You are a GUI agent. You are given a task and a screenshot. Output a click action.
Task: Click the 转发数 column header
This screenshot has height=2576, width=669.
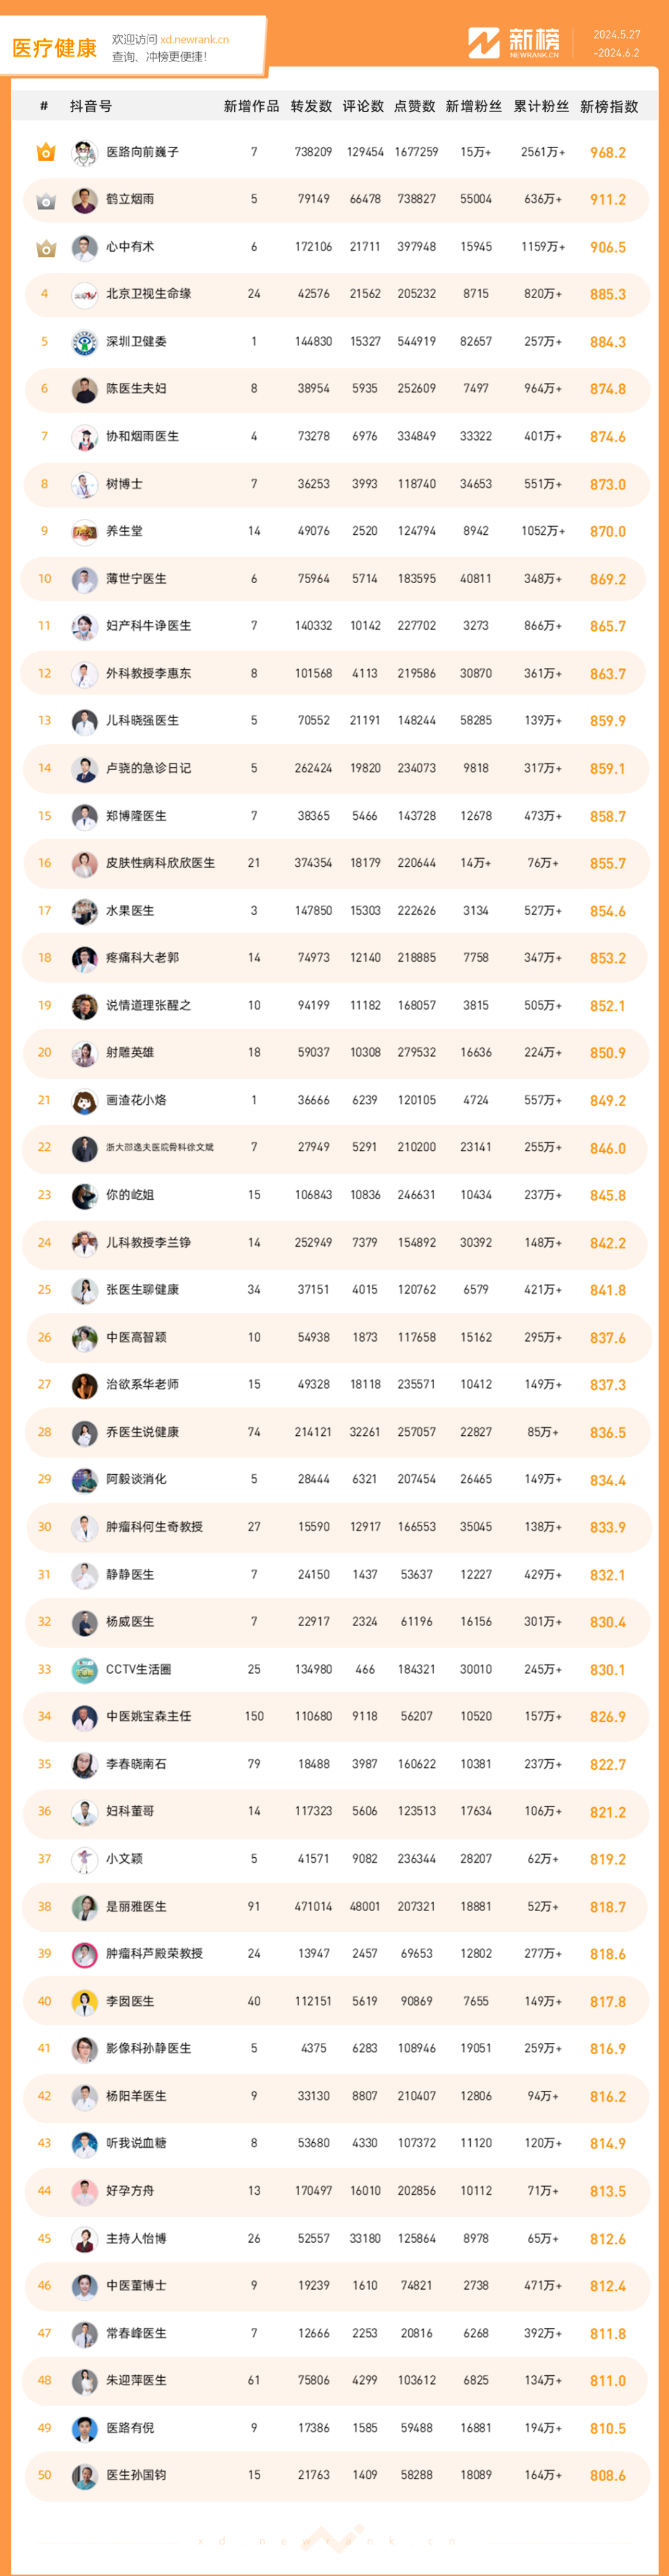(311, 106)
